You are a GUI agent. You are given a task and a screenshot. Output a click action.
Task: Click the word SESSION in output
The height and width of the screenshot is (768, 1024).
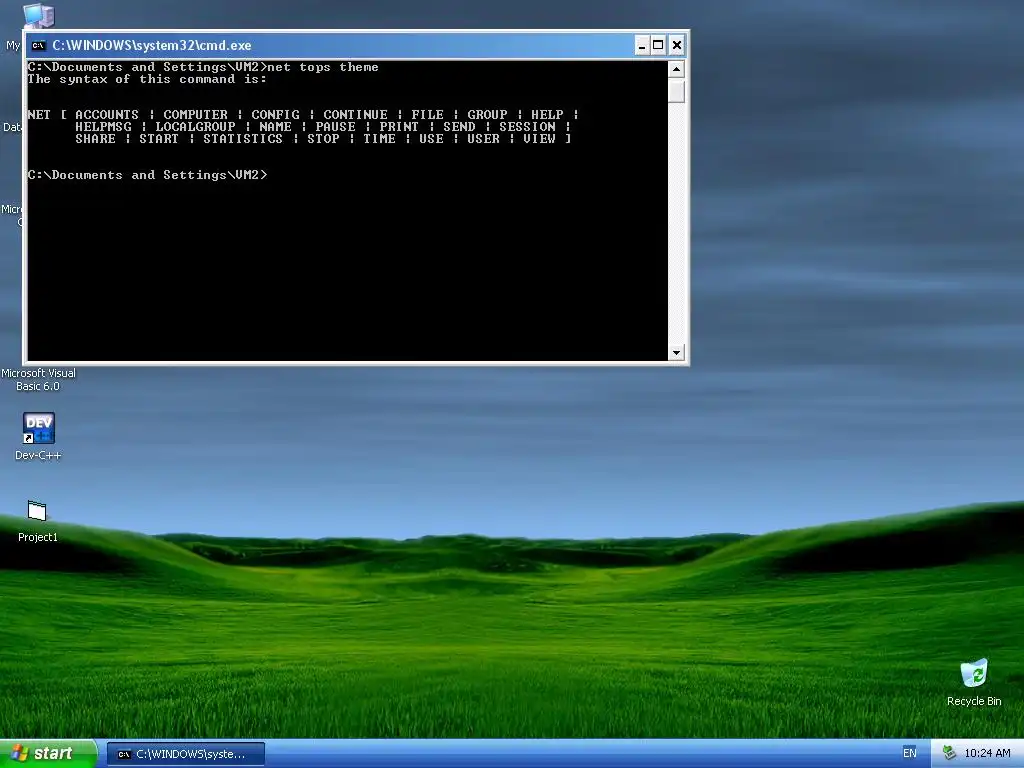pos(528,127)
